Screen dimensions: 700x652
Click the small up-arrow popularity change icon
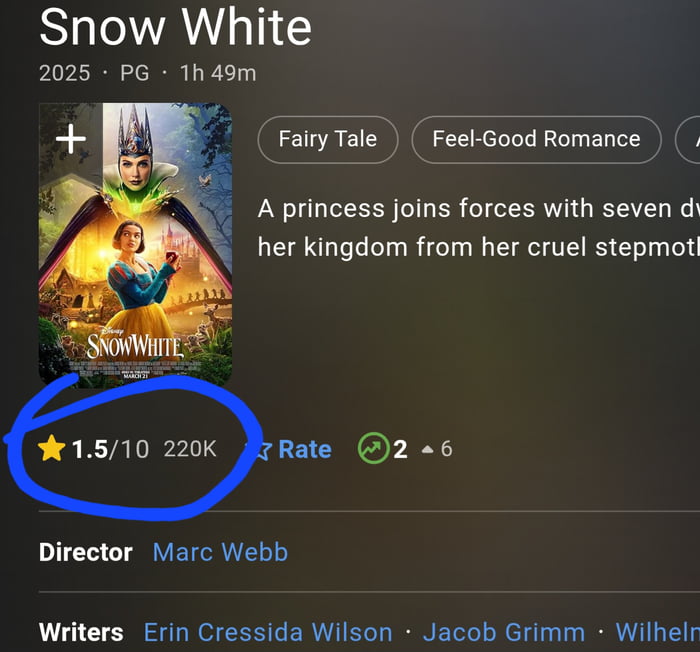pos(427,450)
